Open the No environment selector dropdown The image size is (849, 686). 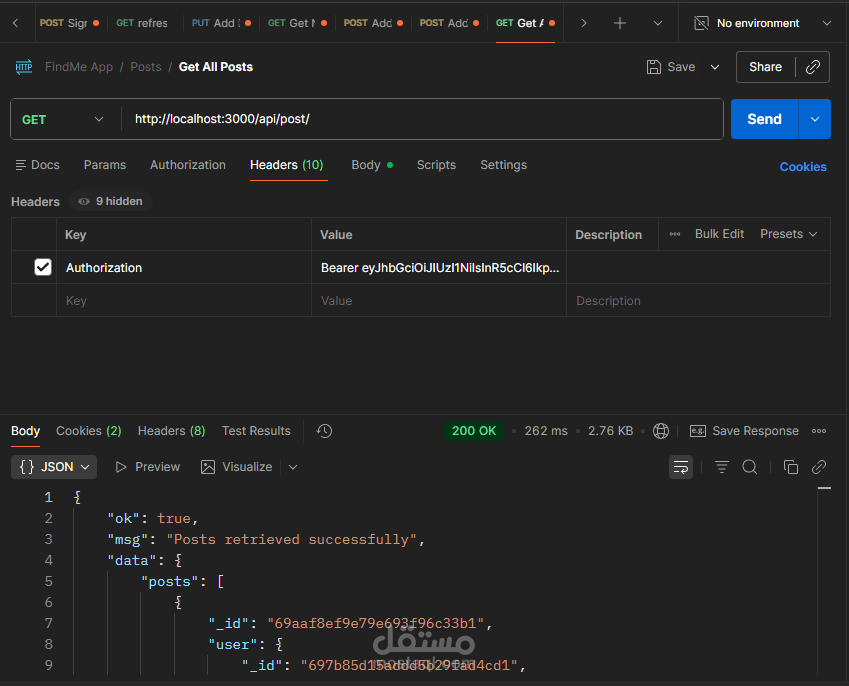(762, 23)
